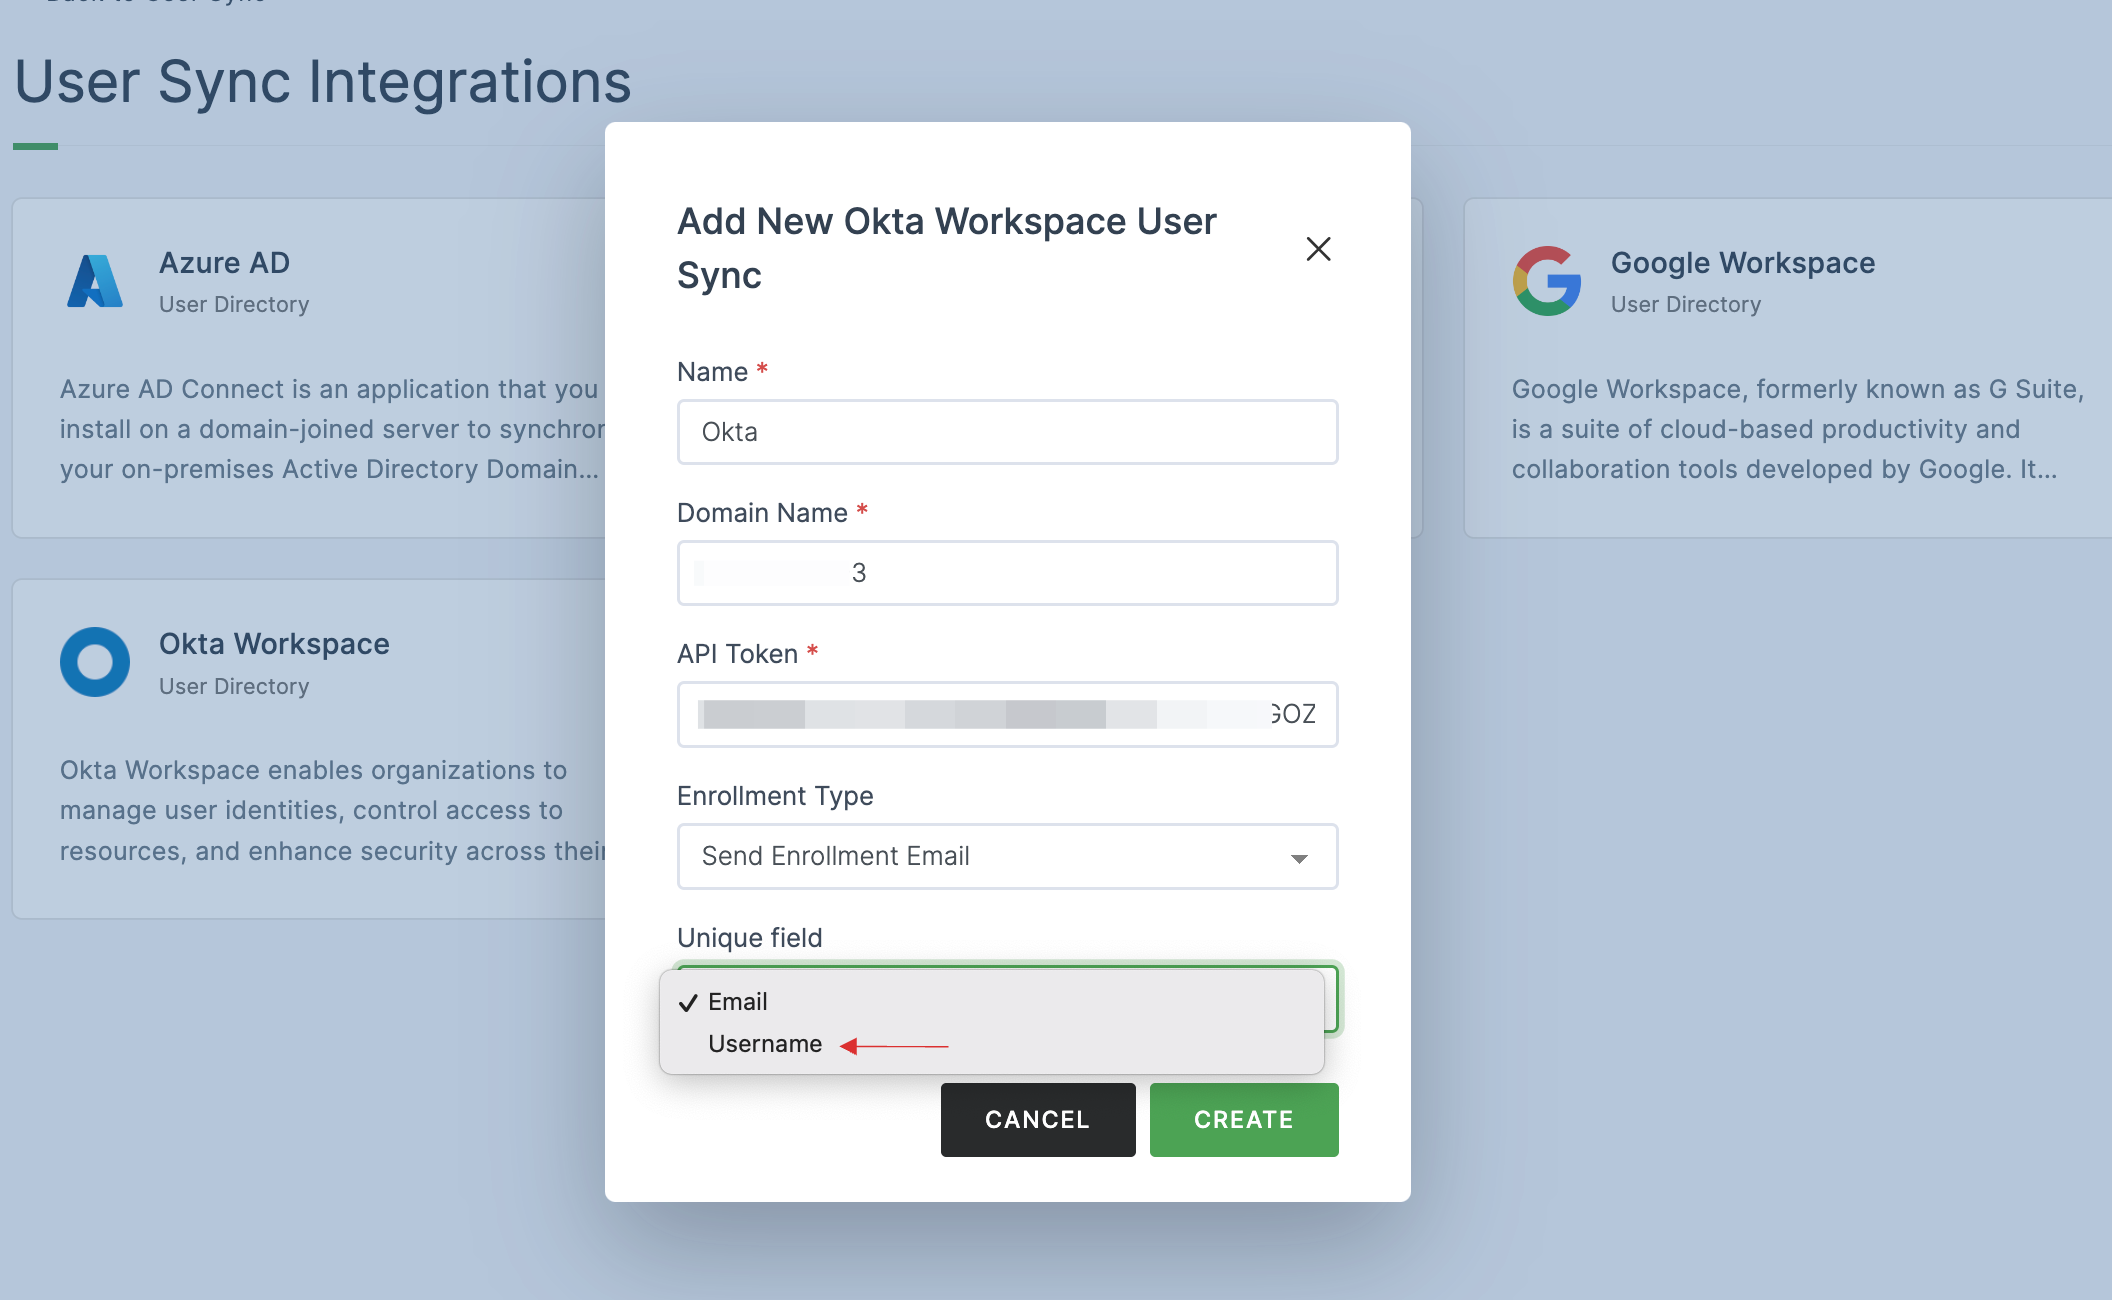
Task: Click the Google Workspace G logo
Action: [x=1547, y=281]
